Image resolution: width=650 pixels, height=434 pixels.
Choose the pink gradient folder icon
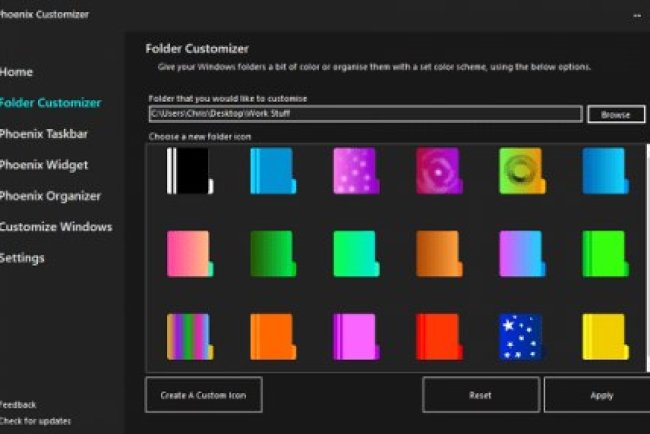[189, 254]
